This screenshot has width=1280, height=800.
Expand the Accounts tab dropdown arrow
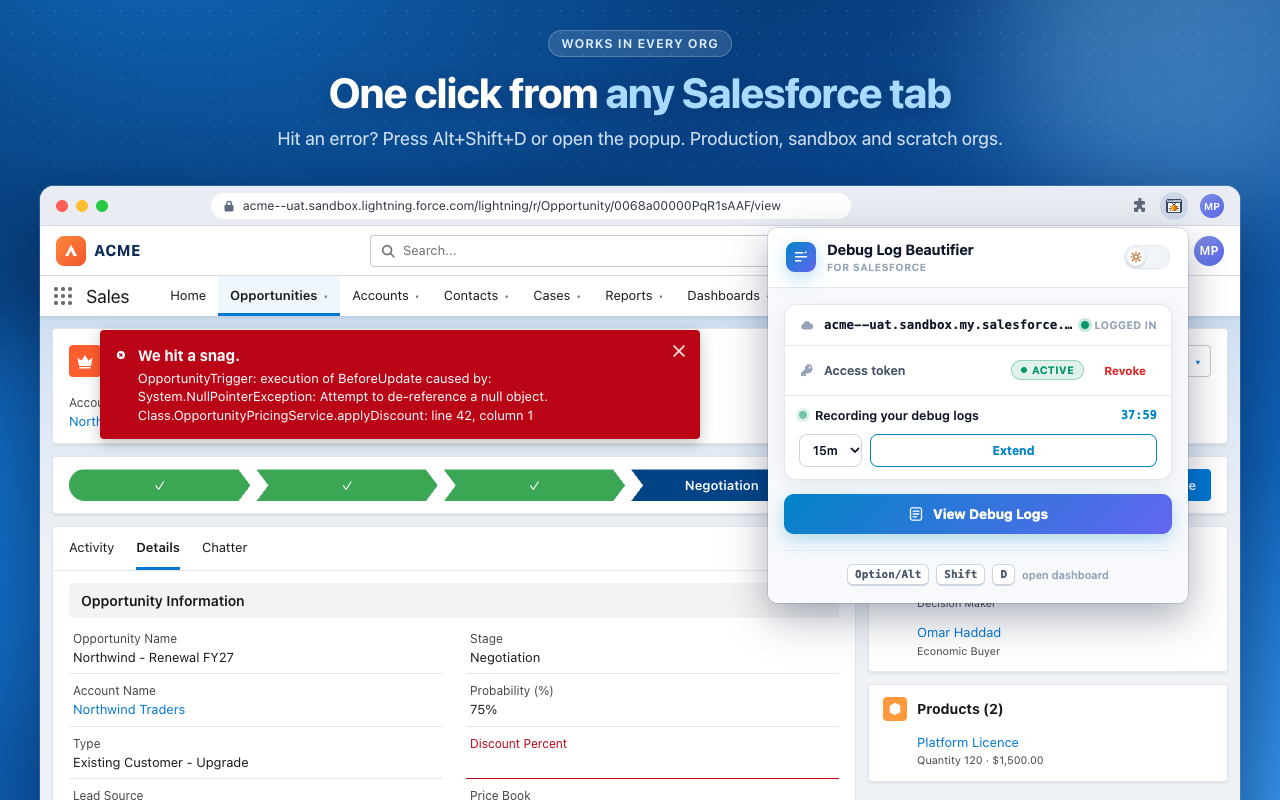coord(417,297)
